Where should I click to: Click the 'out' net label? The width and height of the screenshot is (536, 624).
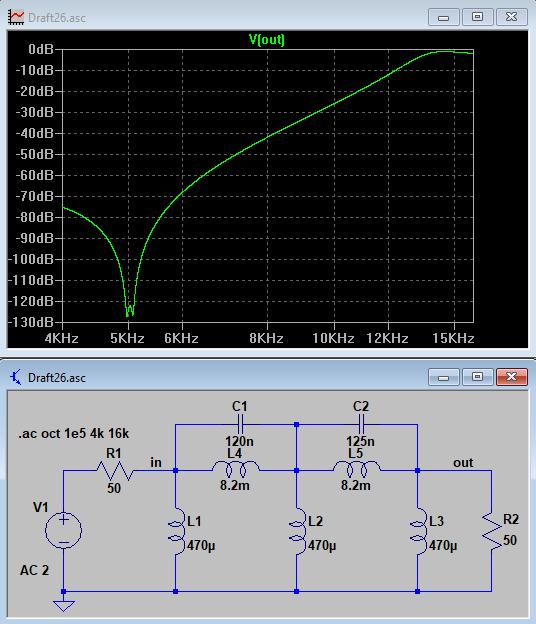[x=463, y=462]
